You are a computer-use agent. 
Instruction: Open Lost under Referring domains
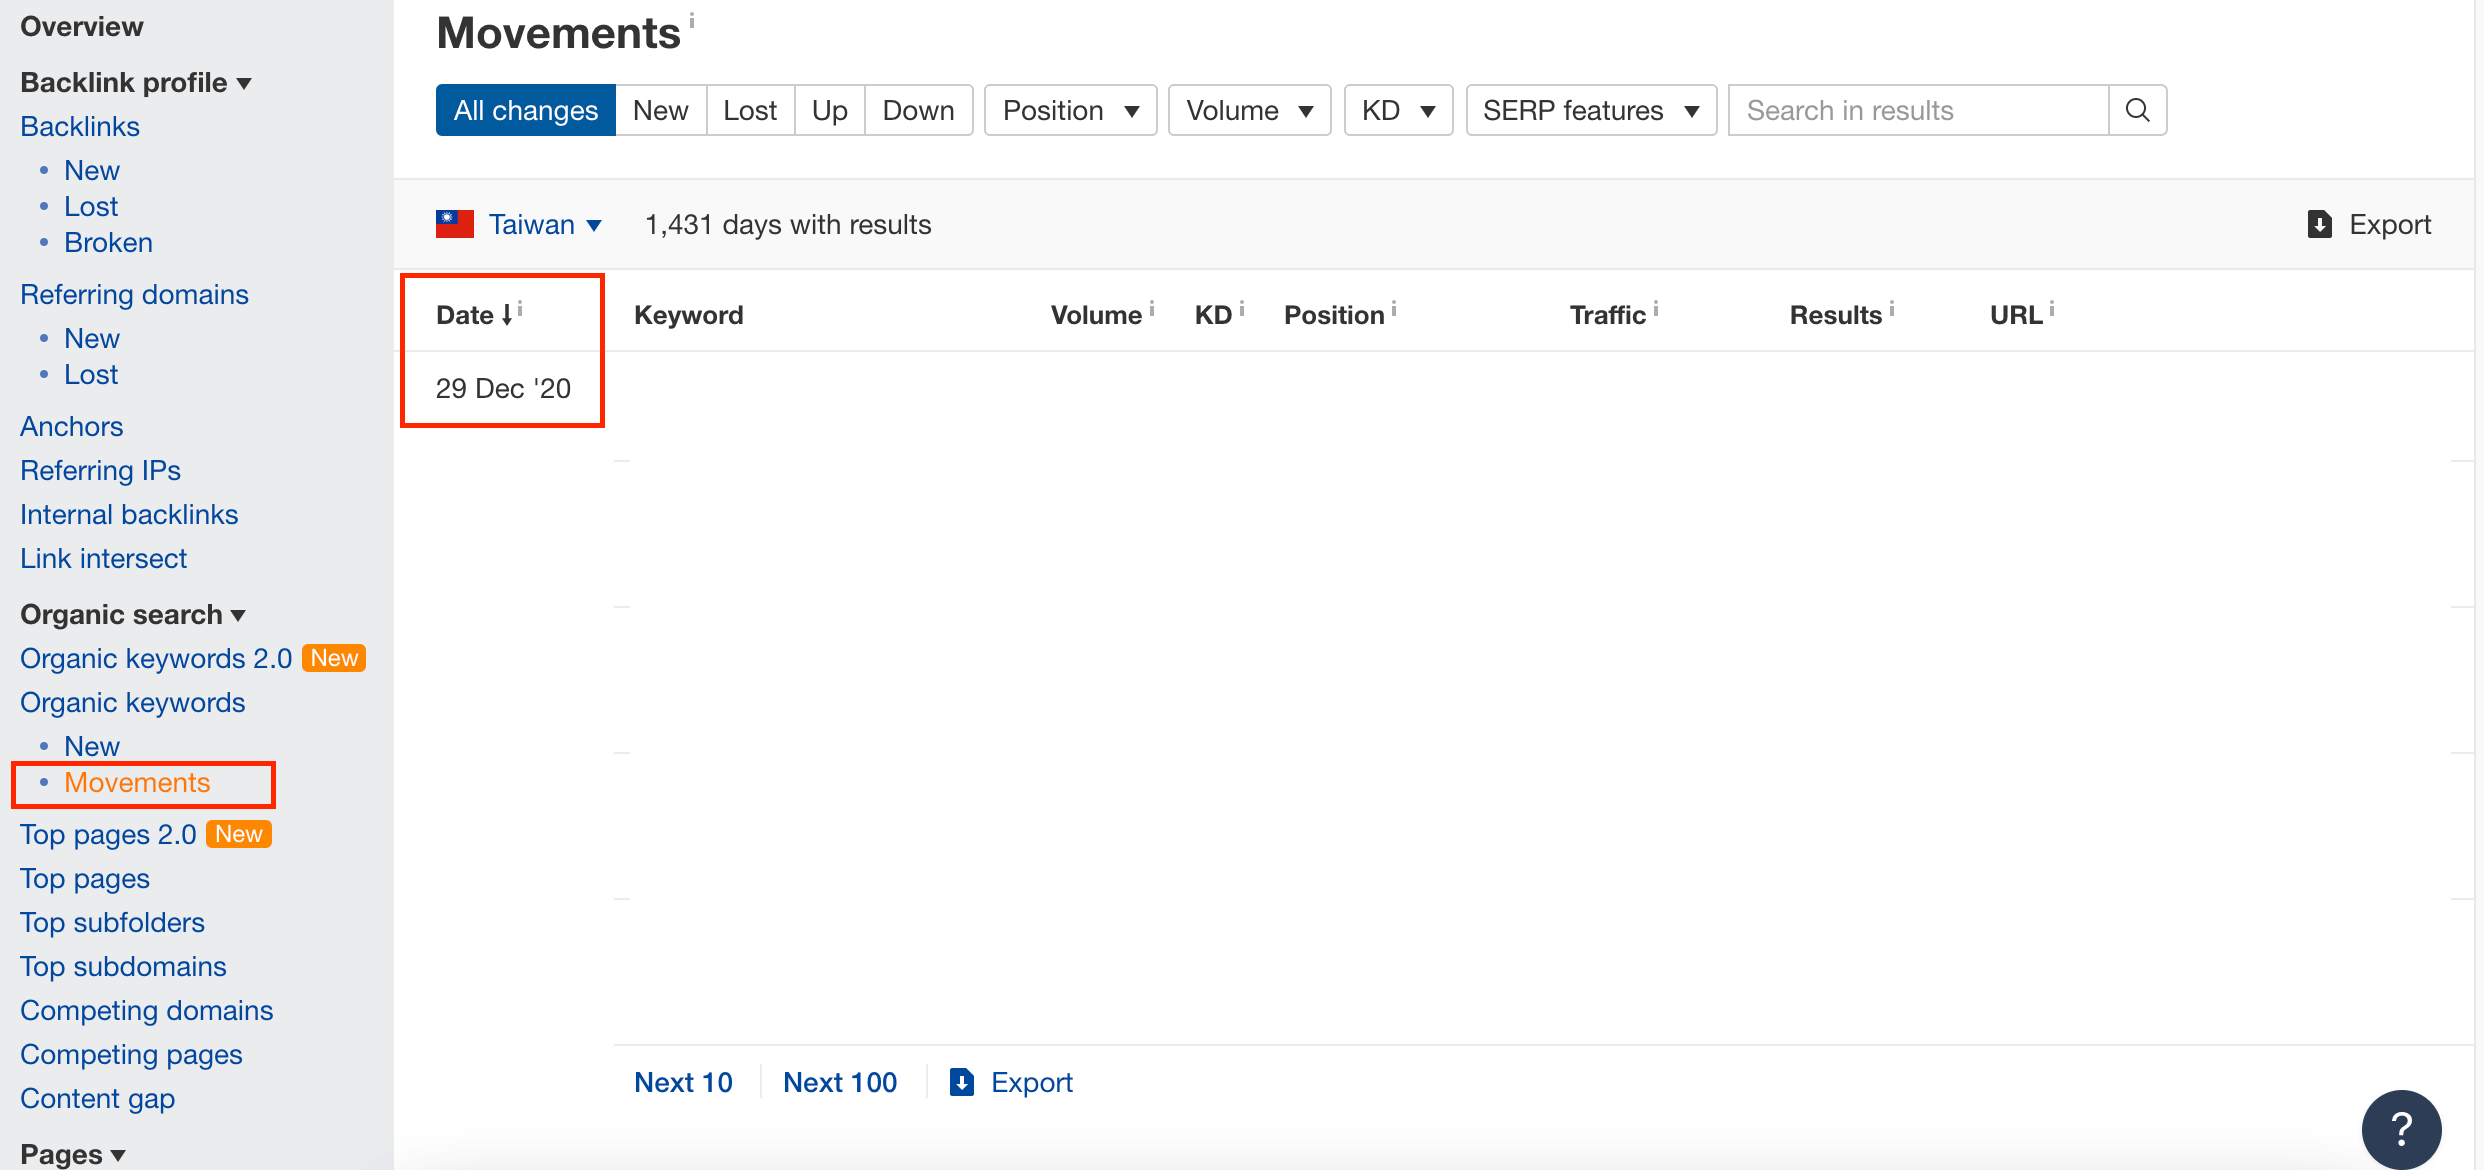(91, 374)
